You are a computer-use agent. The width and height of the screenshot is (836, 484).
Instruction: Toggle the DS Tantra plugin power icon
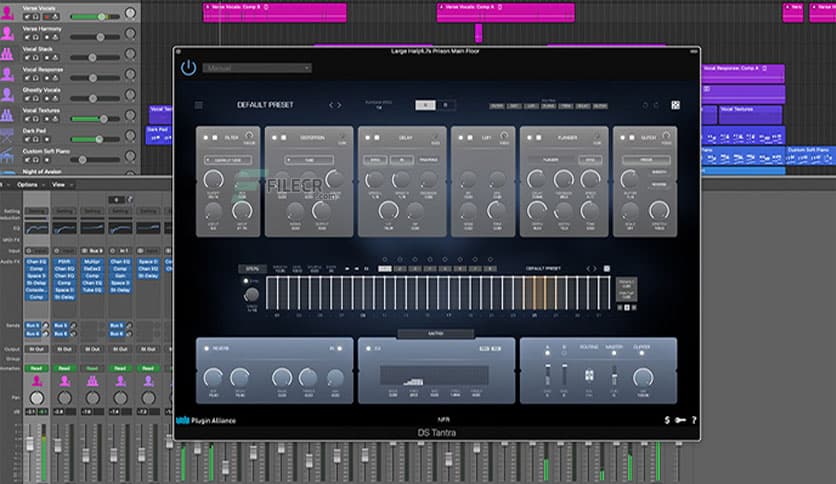point(188,68)
